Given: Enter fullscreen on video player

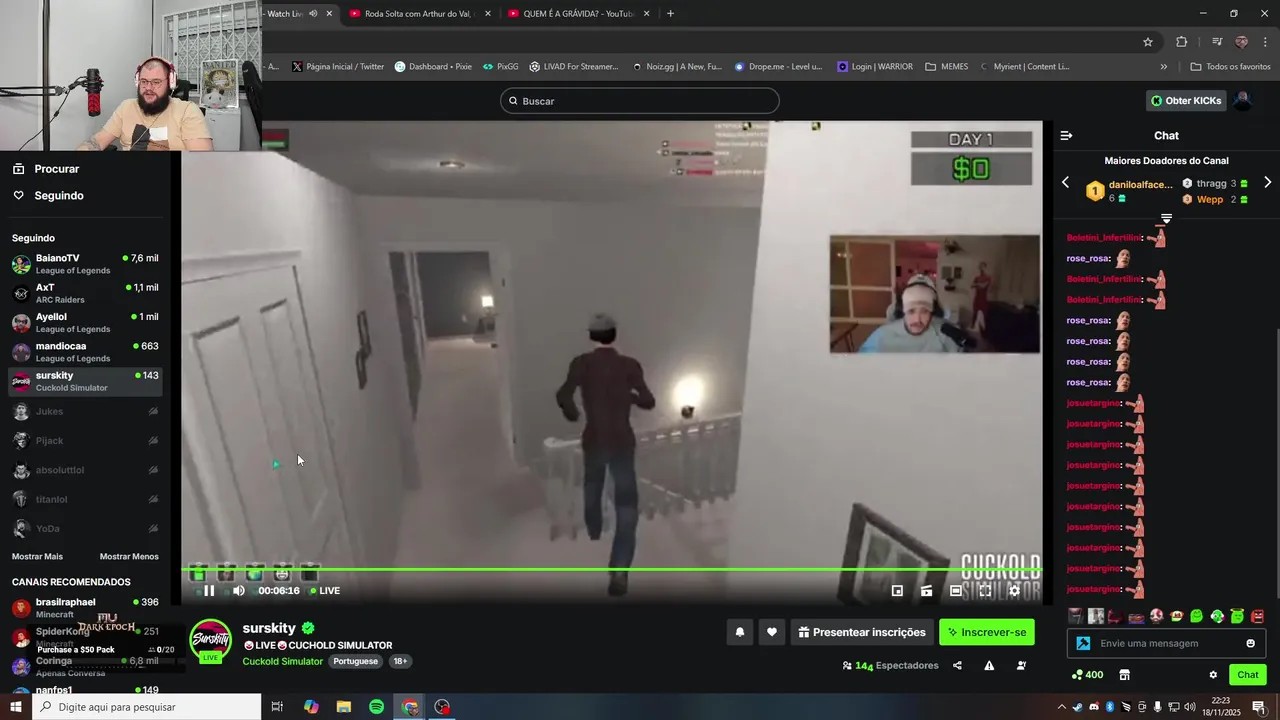Looking at the screenshot, I should [x=985, y=591].
